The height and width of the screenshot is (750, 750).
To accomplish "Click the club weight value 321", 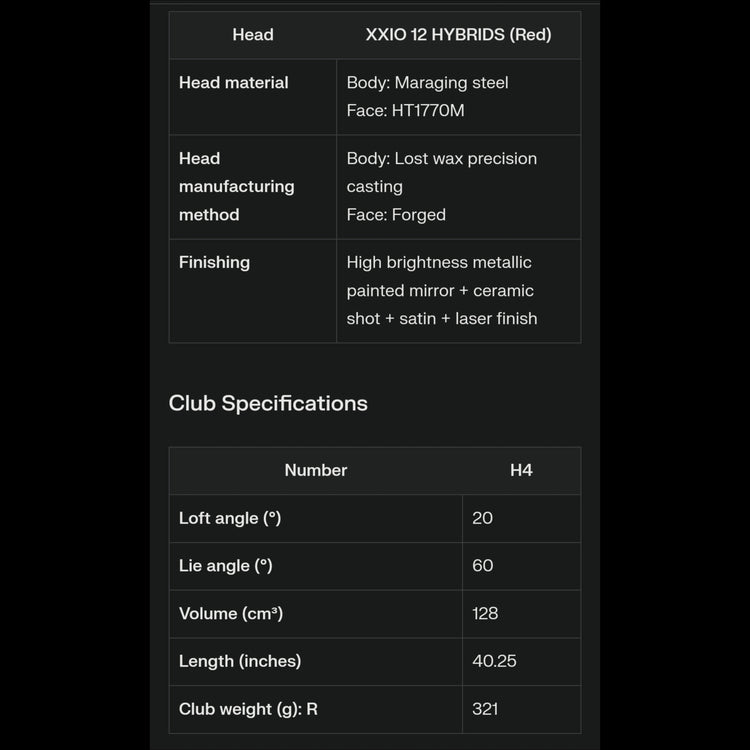I will point(485,709).
